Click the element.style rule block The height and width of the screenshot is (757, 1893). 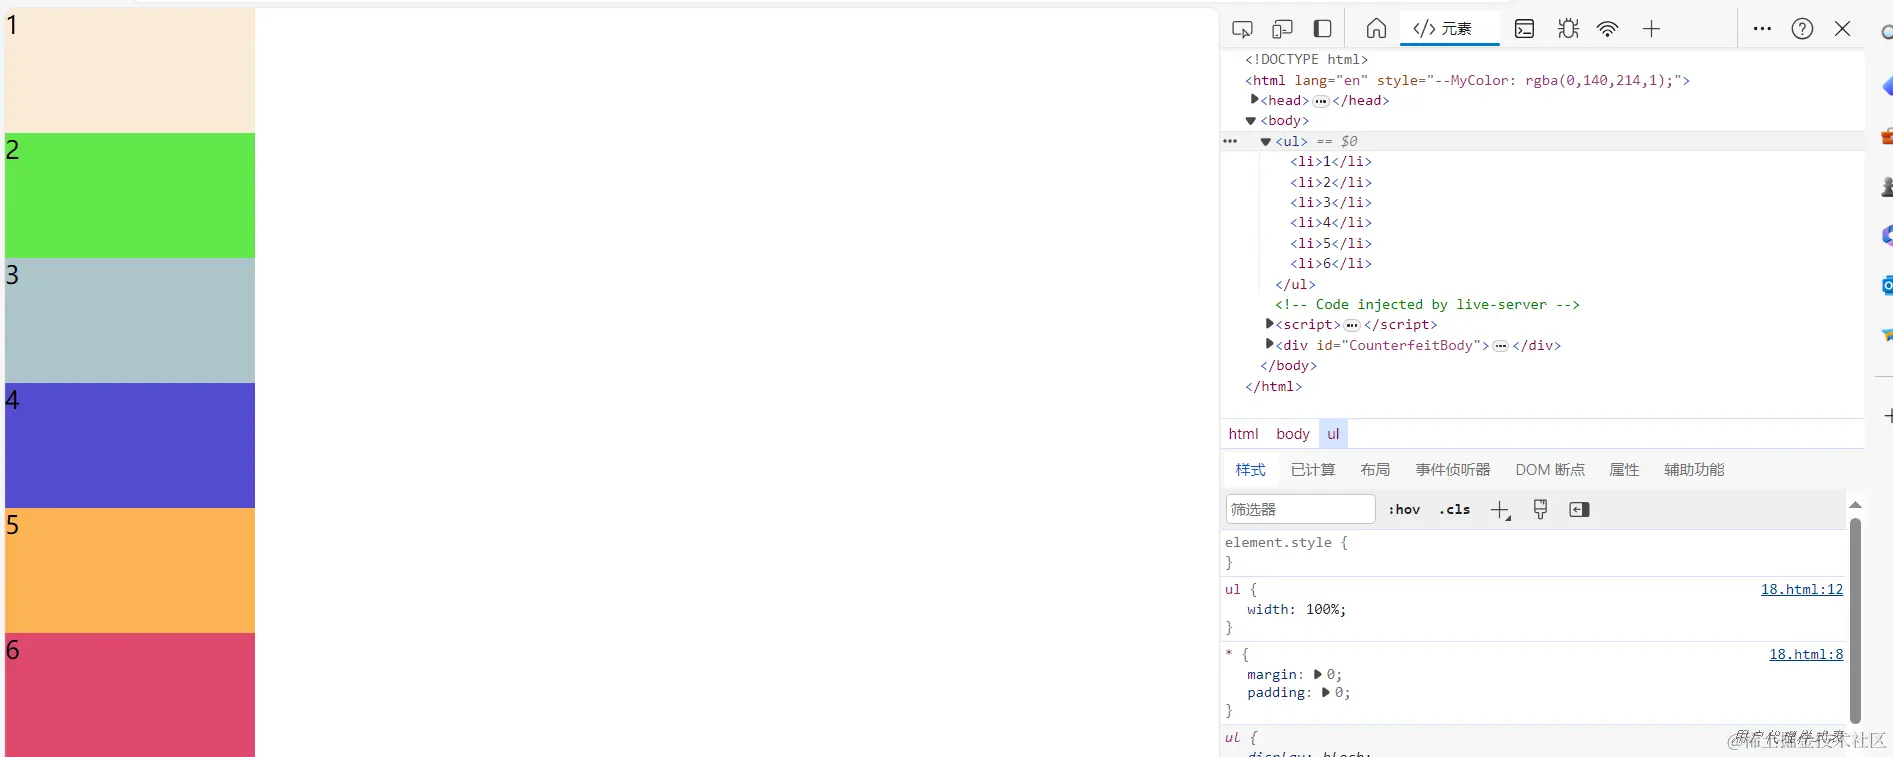tap(1535, 552)
